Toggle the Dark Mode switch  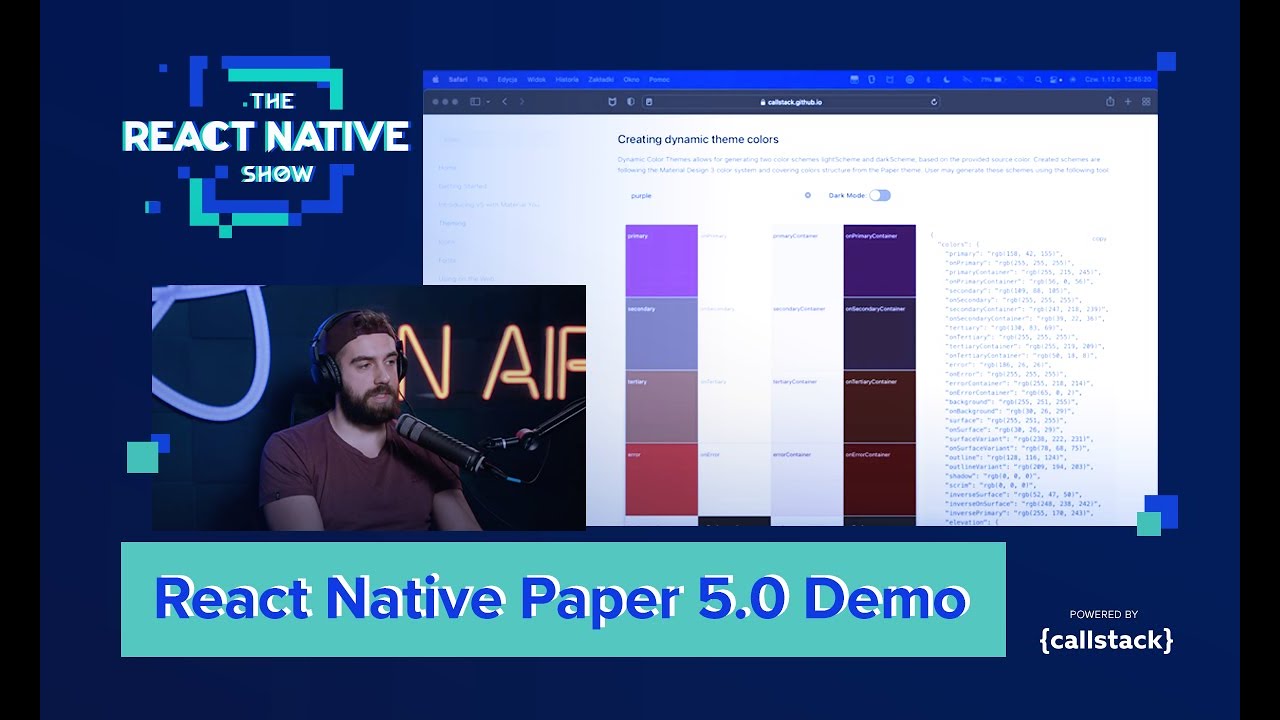880,195
